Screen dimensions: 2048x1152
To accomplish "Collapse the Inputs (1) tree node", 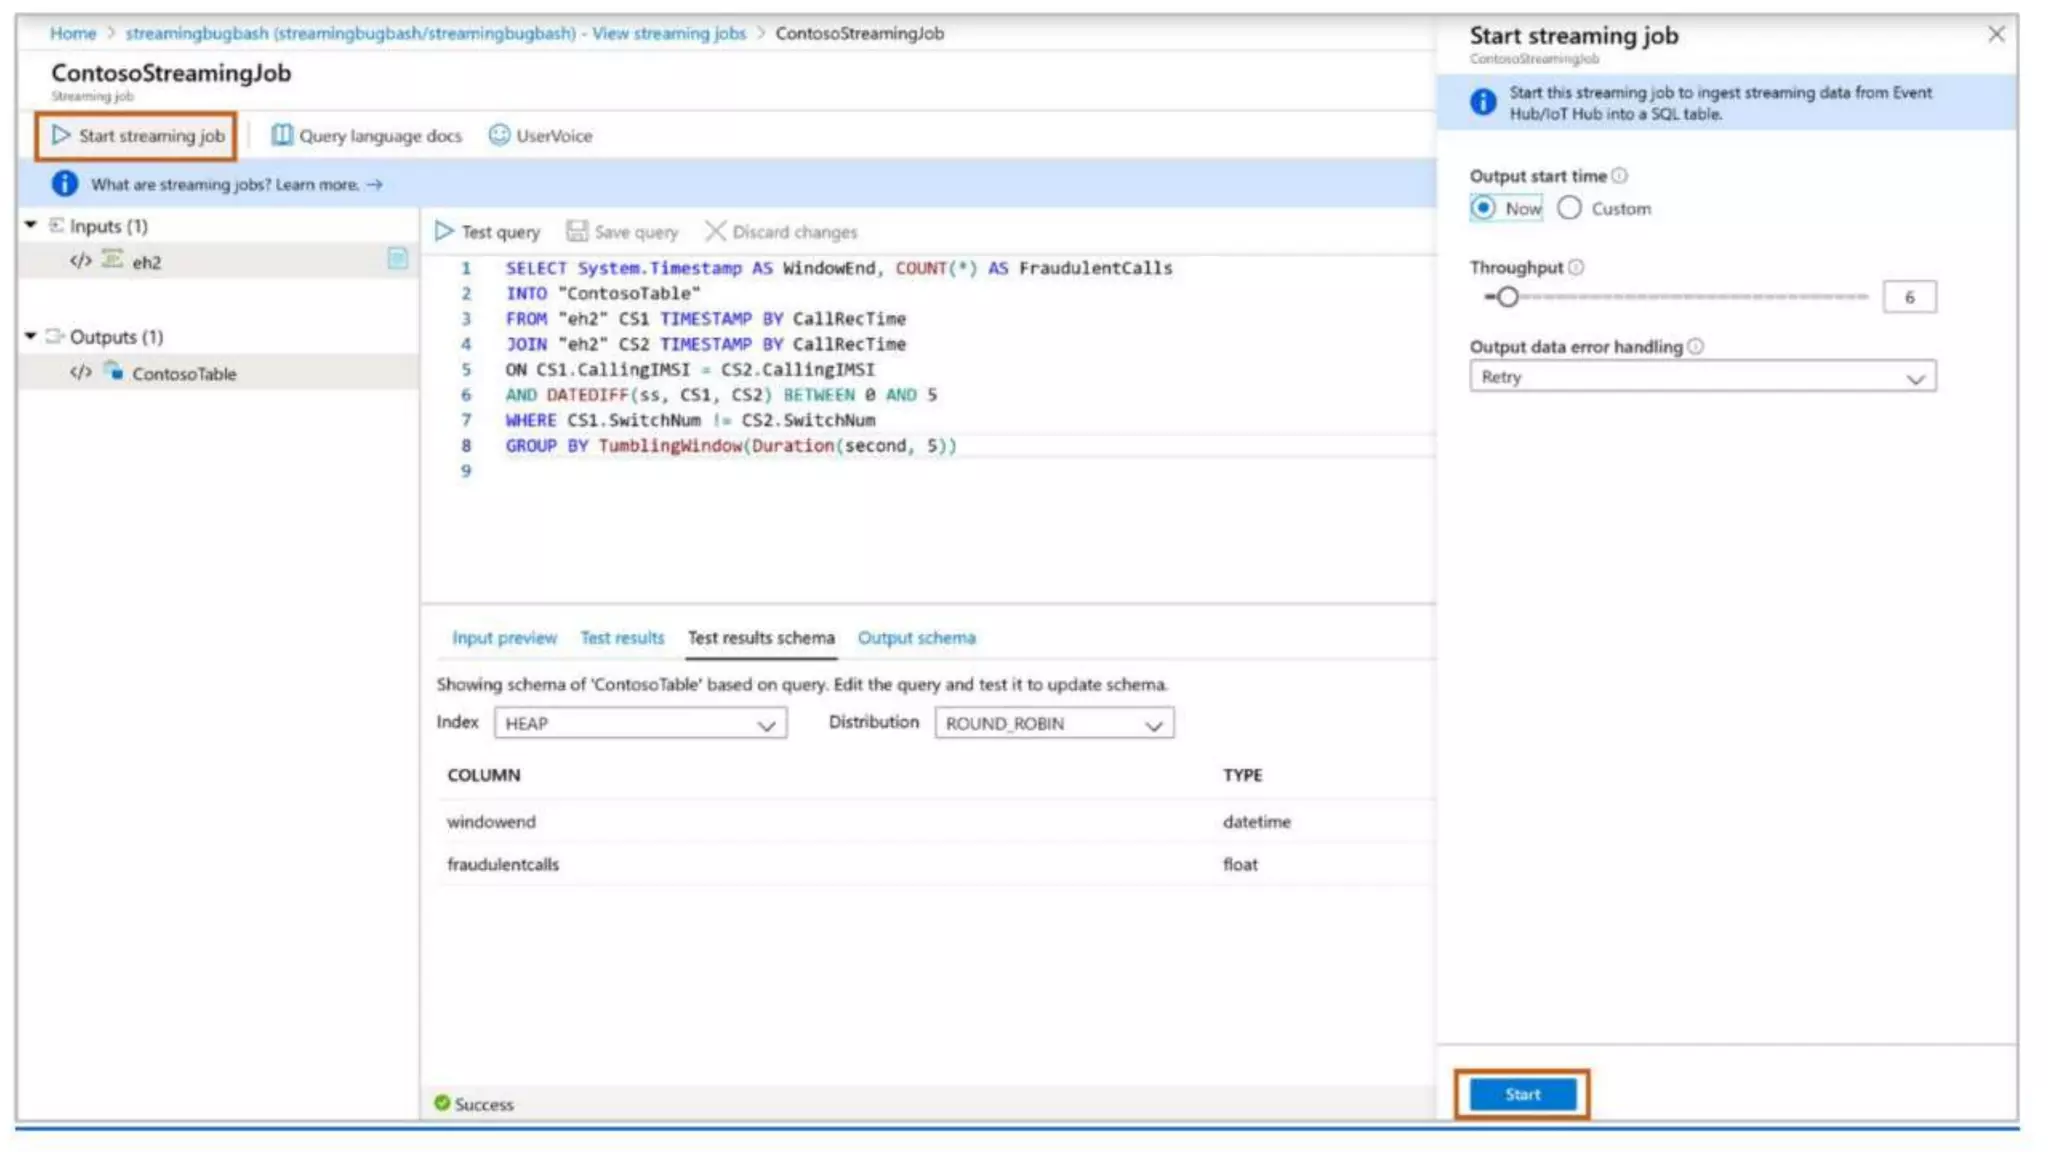I will pos(31,225).
